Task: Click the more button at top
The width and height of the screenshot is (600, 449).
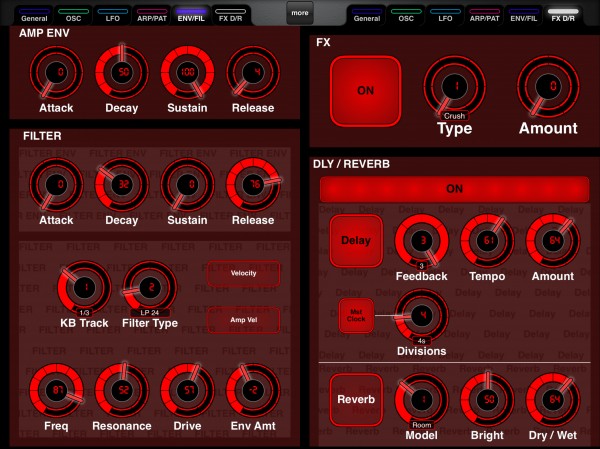Action: tap(300, 13)
